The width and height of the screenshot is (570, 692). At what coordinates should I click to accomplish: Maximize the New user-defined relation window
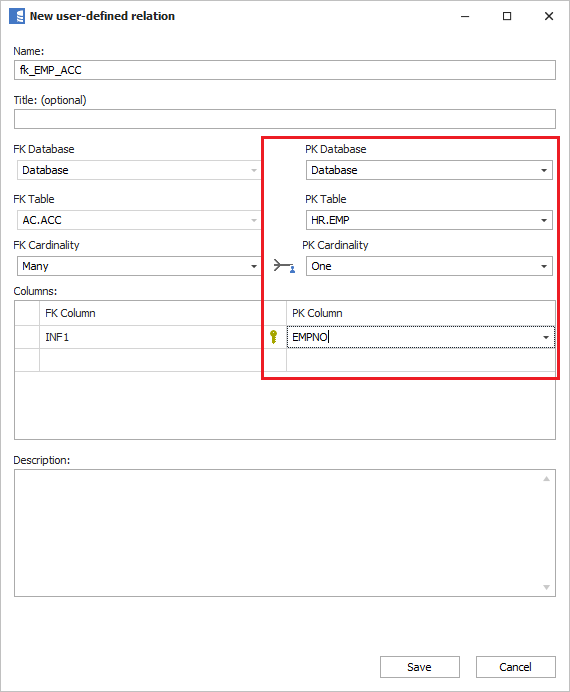click(507, 16)
